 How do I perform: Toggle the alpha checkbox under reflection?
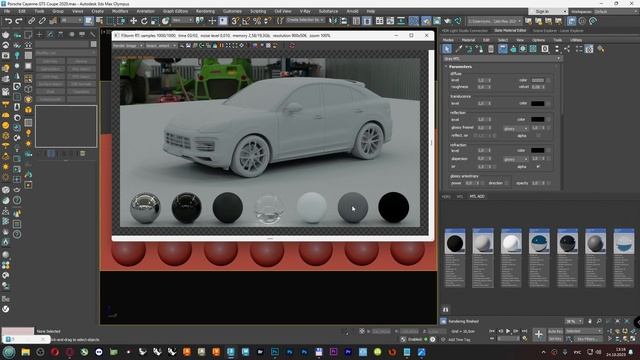coord(538,136)
